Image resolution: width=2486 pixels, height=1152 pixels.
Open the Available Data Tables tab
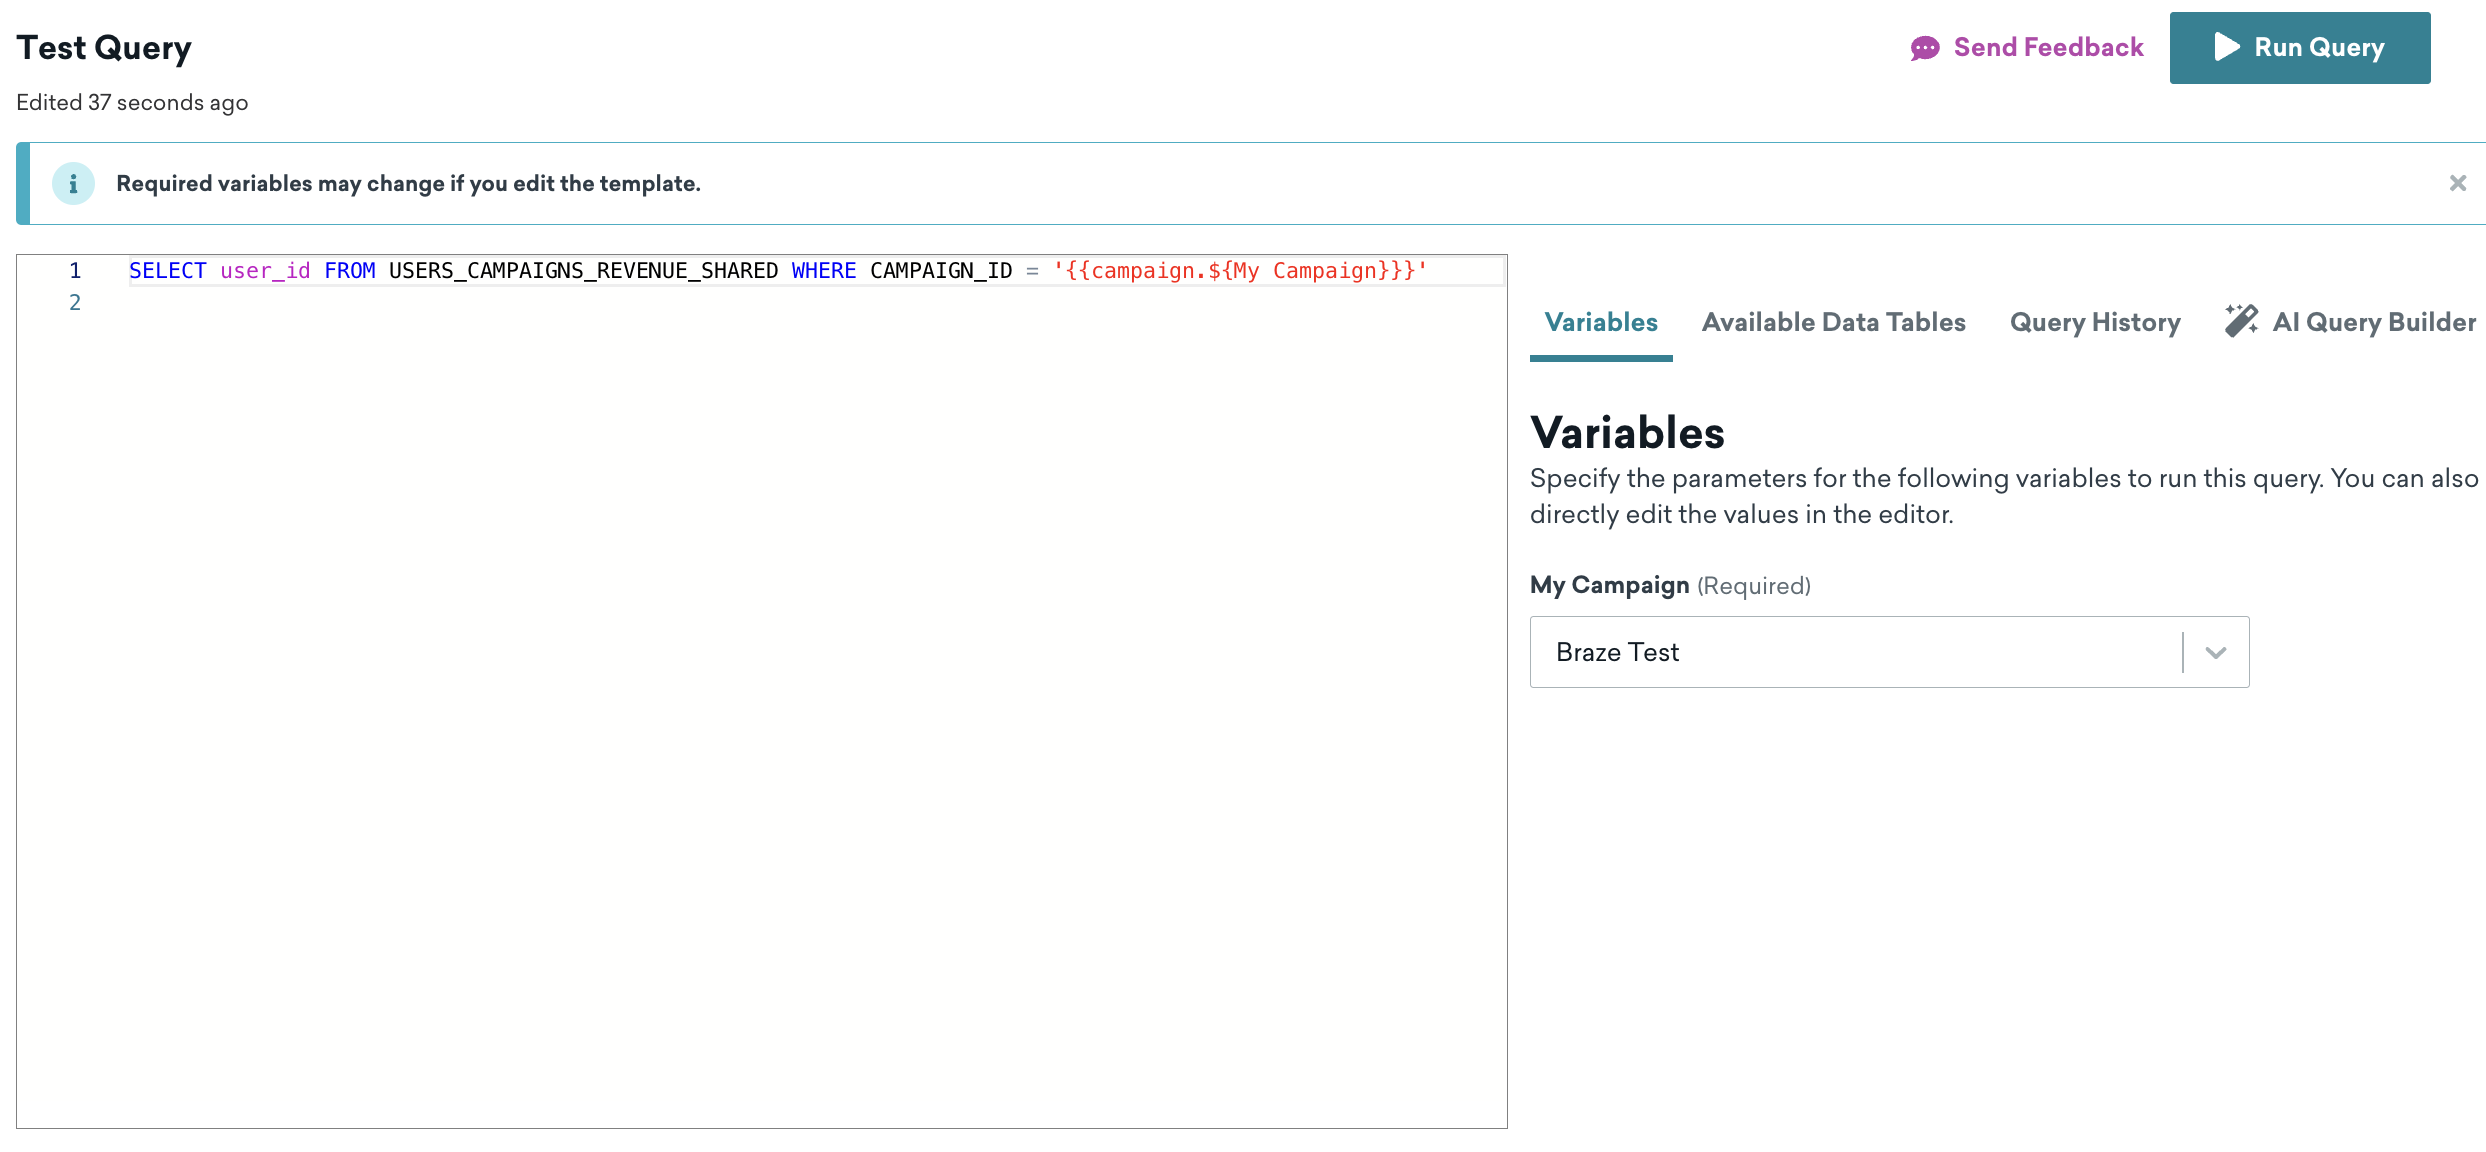click(x=1833, y=322)
